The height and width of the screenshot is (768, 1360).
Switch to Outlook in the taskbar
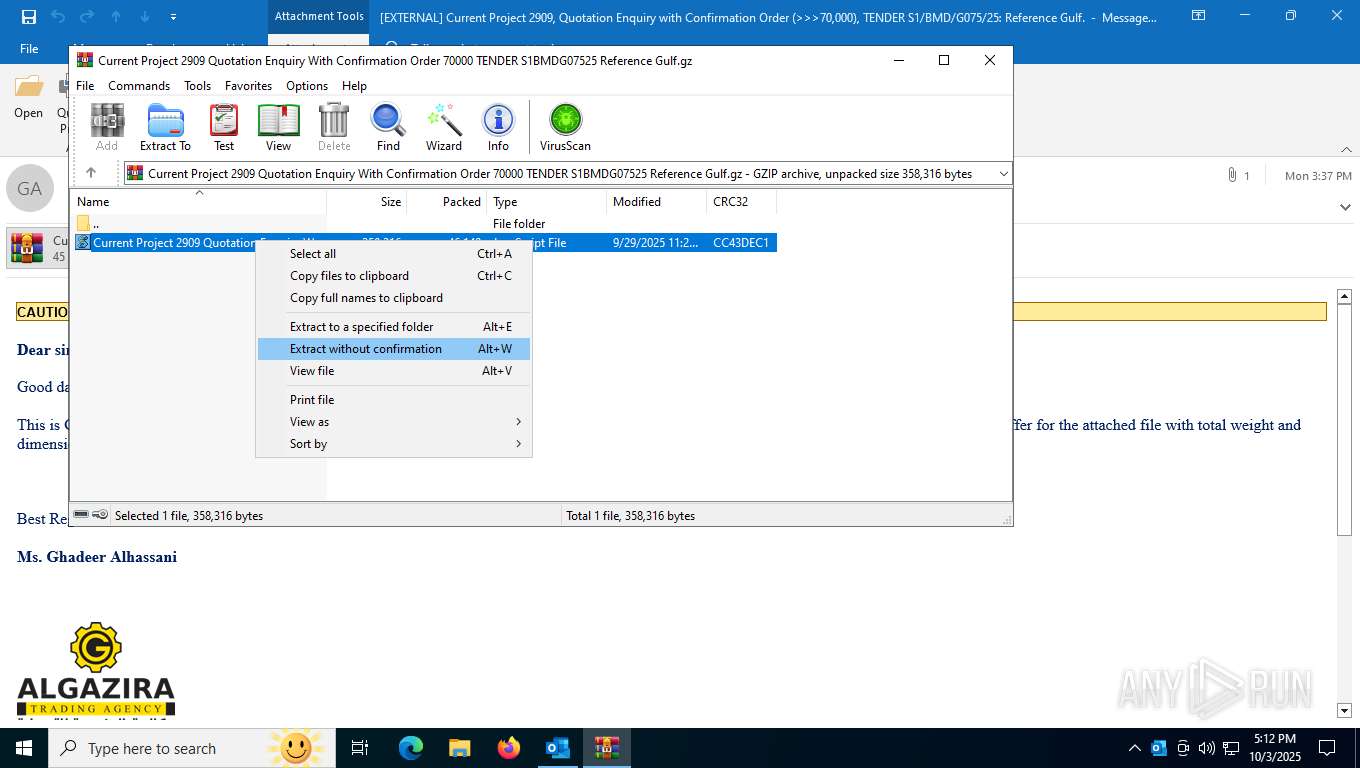click(x=558, y=748)
